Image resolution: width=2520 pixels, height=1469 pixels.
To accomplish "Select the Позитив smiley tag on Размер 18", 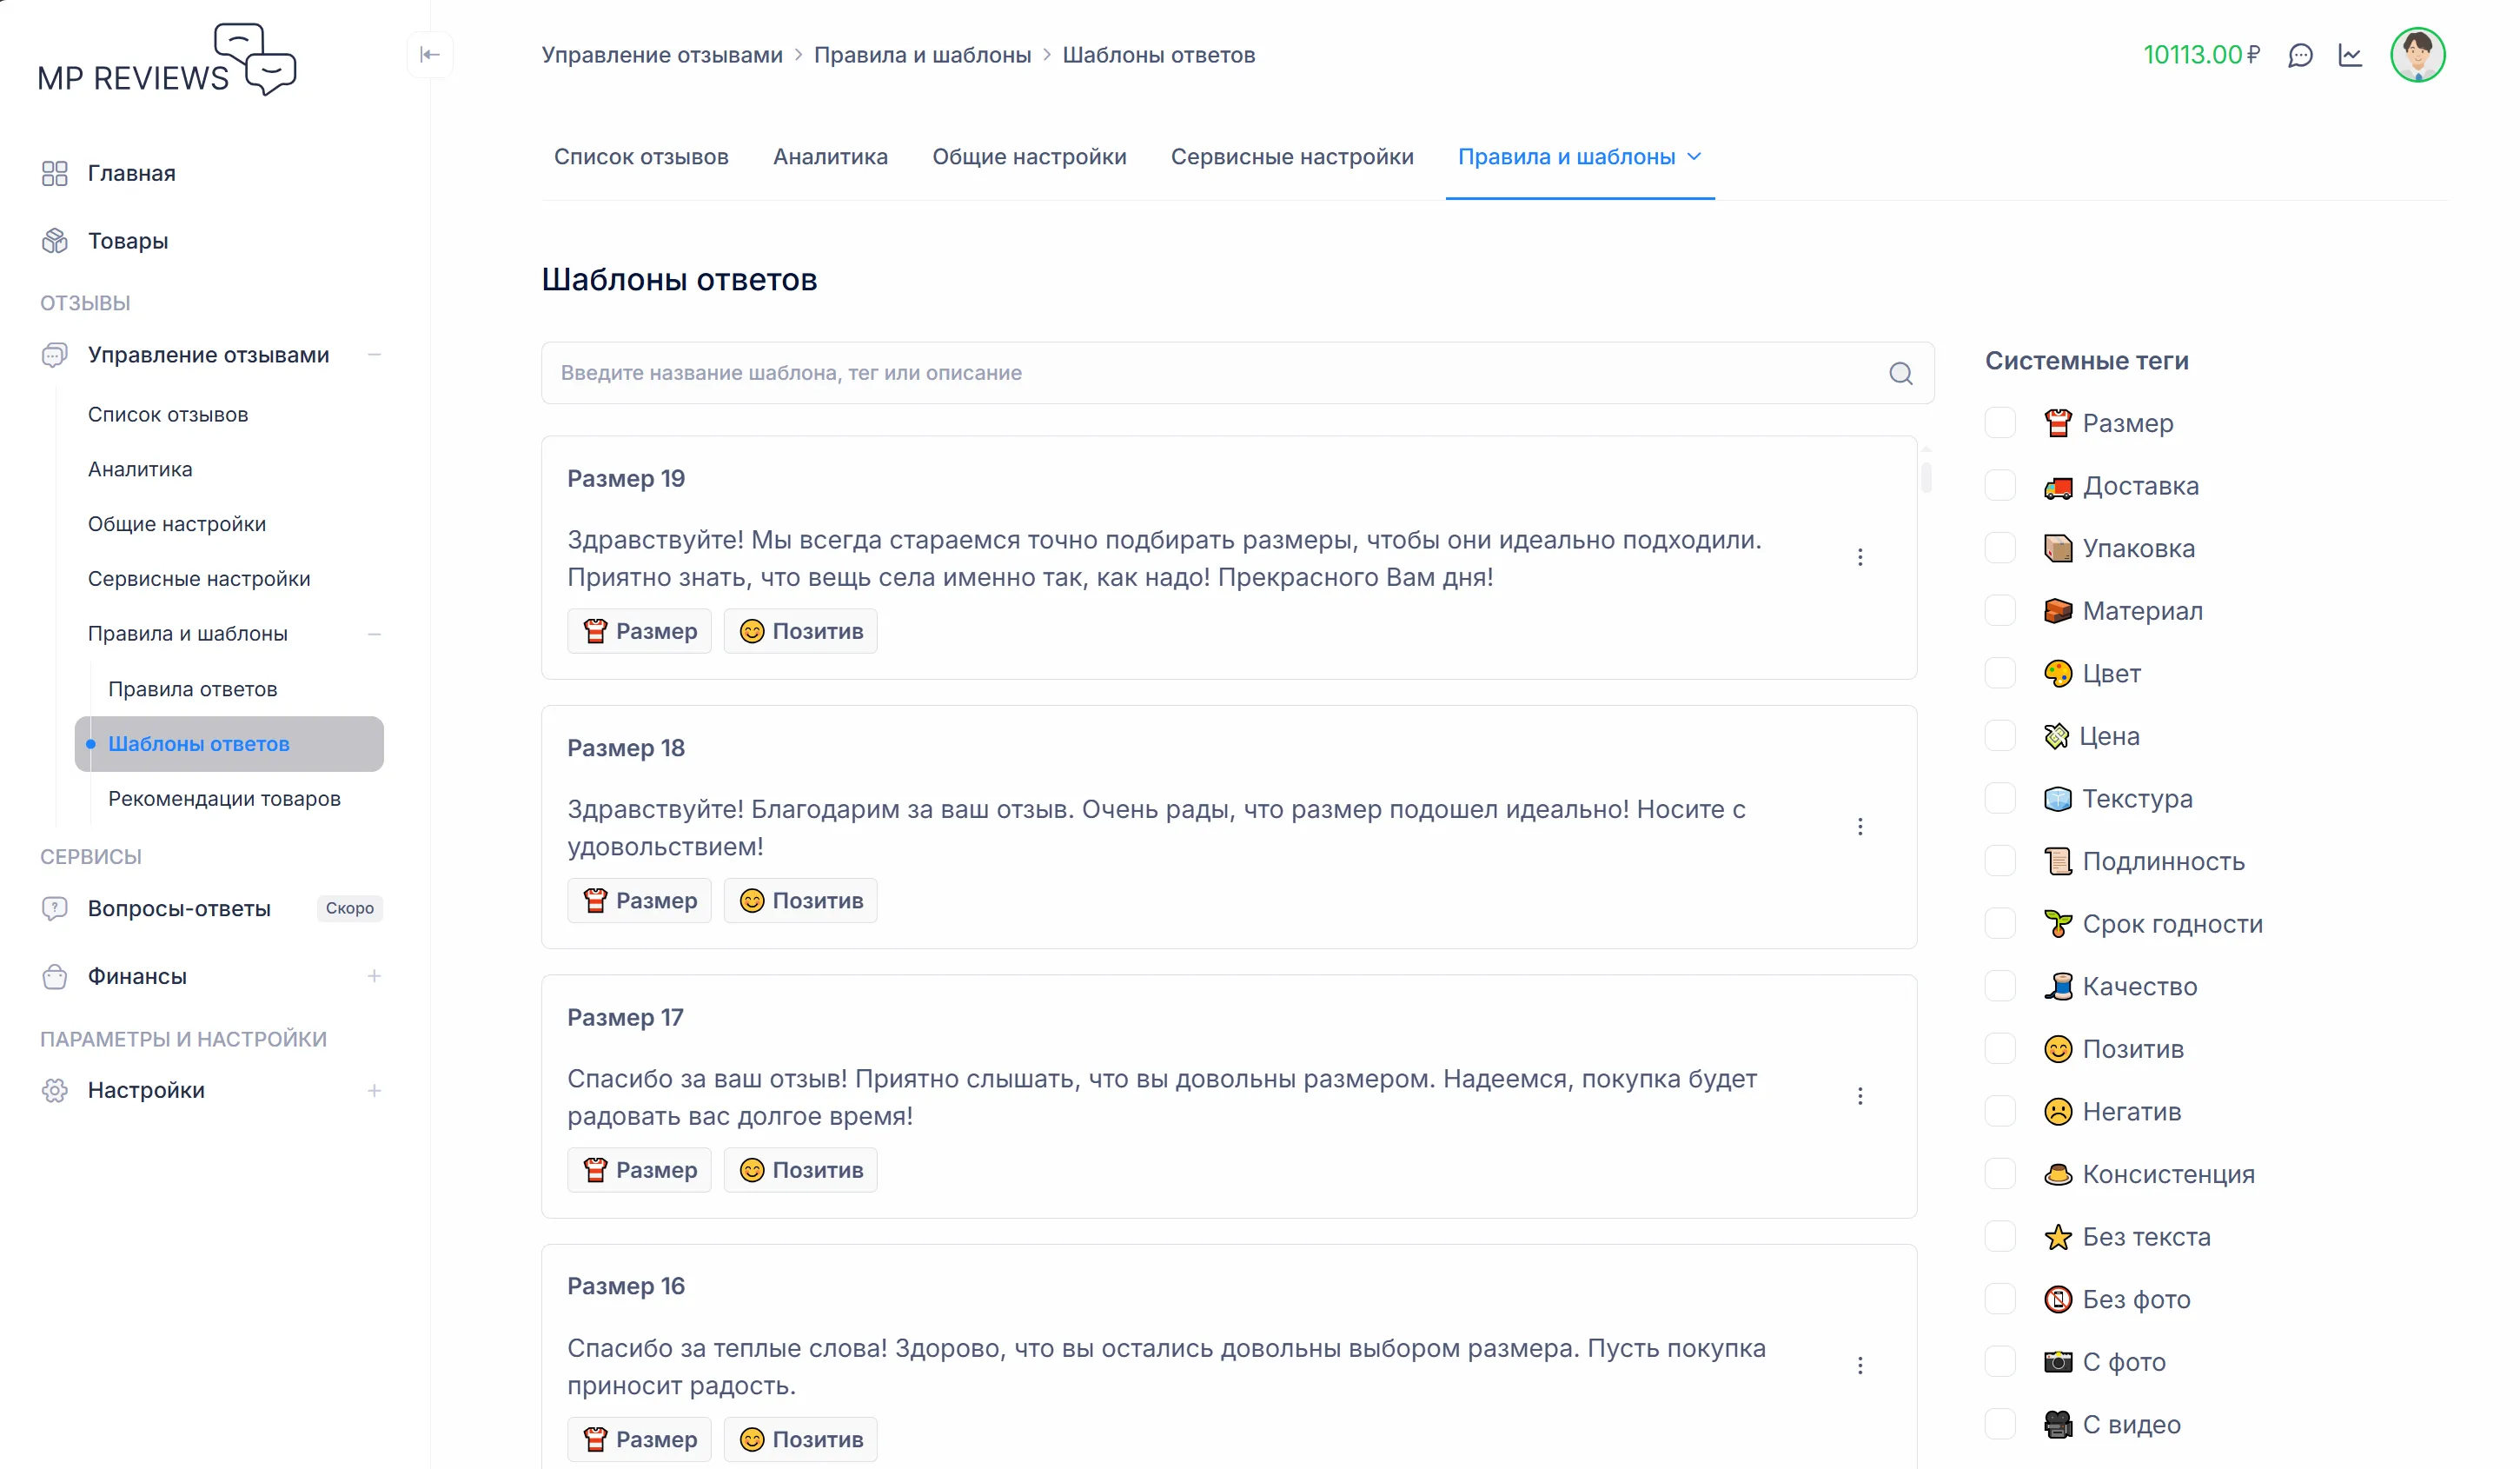I will [x=753, y=900].
